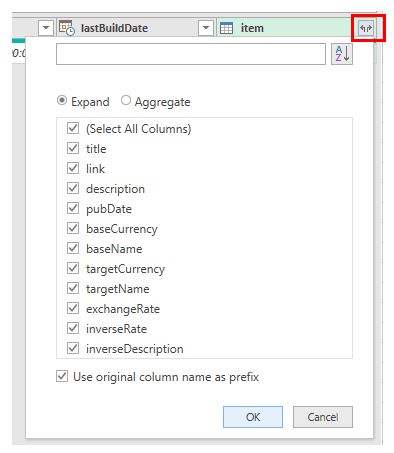
Task: Click the OK button
Action: 253,417
